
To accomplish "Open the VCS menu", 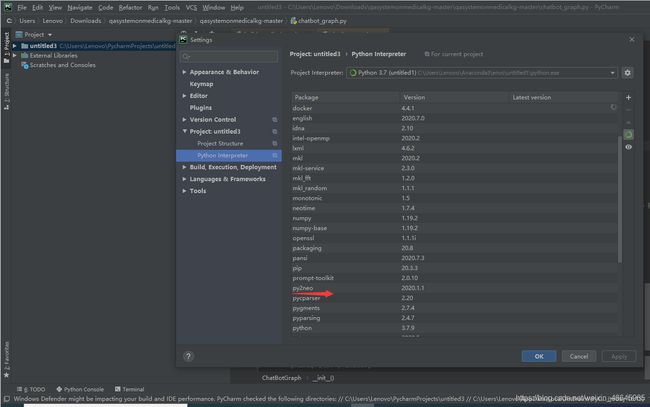I will pos(191,7).
